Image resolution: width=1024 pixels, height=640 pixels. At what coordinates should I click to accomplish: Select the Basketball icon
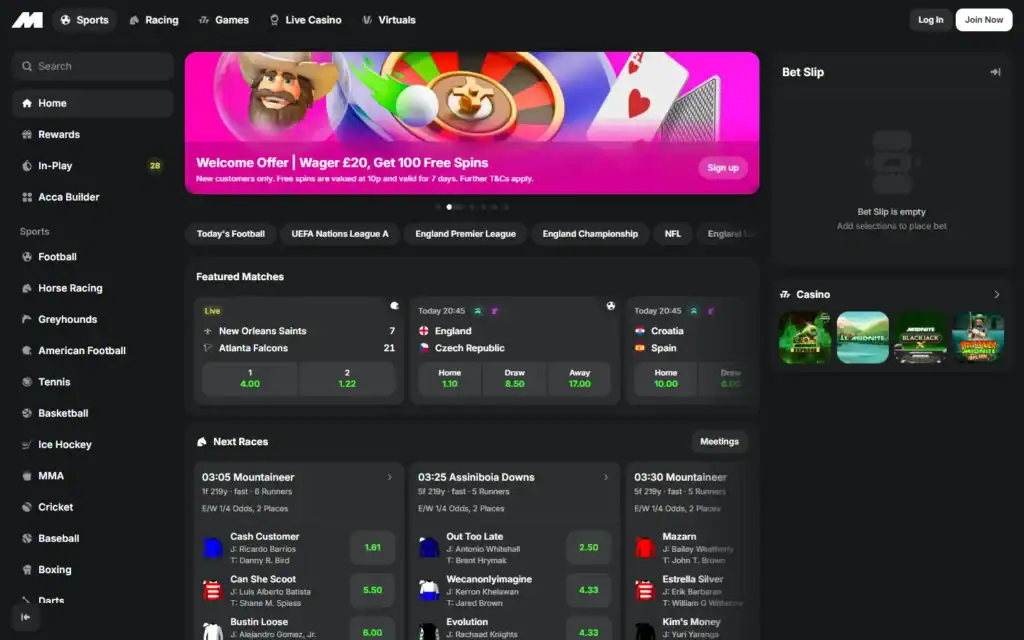[x=27, y=413]
